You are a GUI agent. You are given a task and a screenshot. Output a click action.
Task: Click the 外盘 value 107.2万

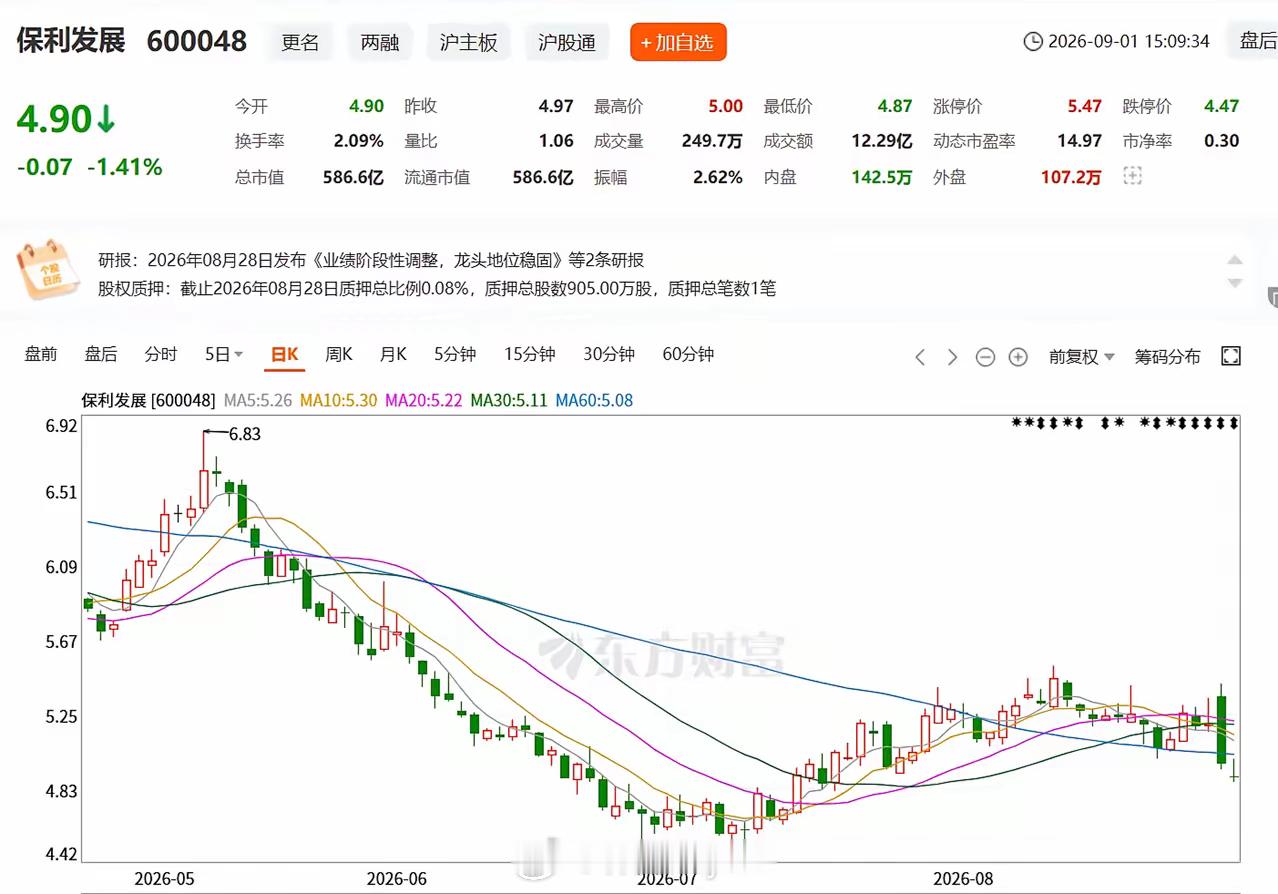[x=1071, y=177]
